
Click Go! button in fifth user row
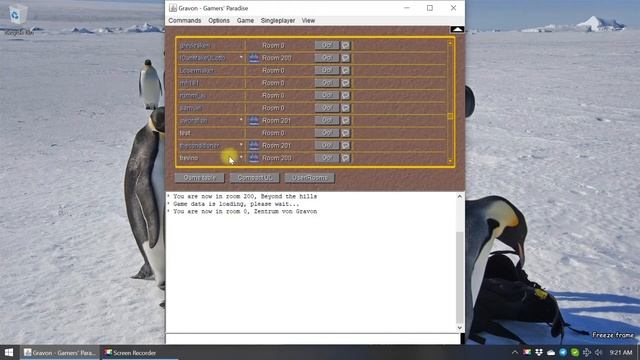[x=327, y=96]
